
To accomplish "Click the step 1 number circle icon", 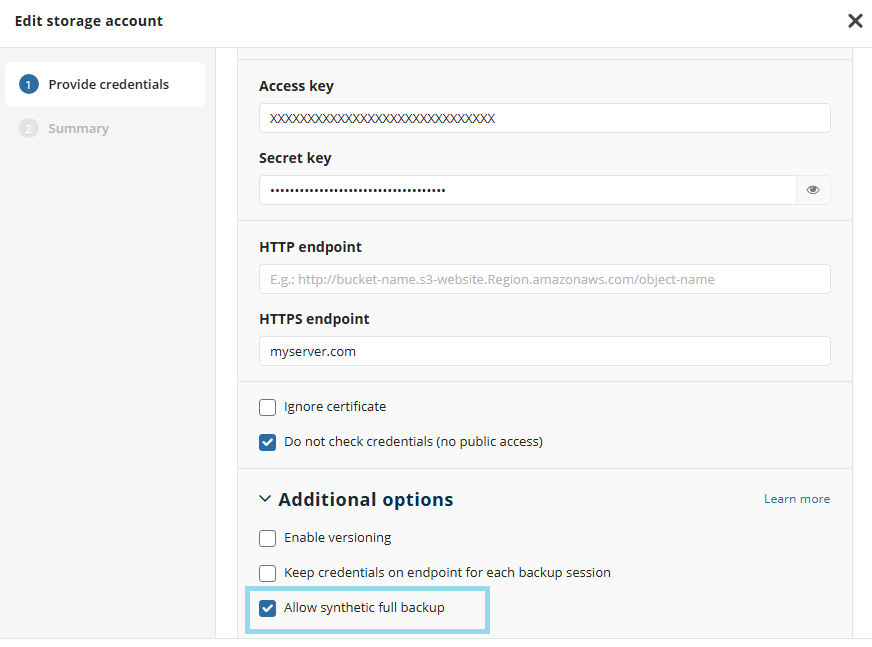I will click(29, 85).
